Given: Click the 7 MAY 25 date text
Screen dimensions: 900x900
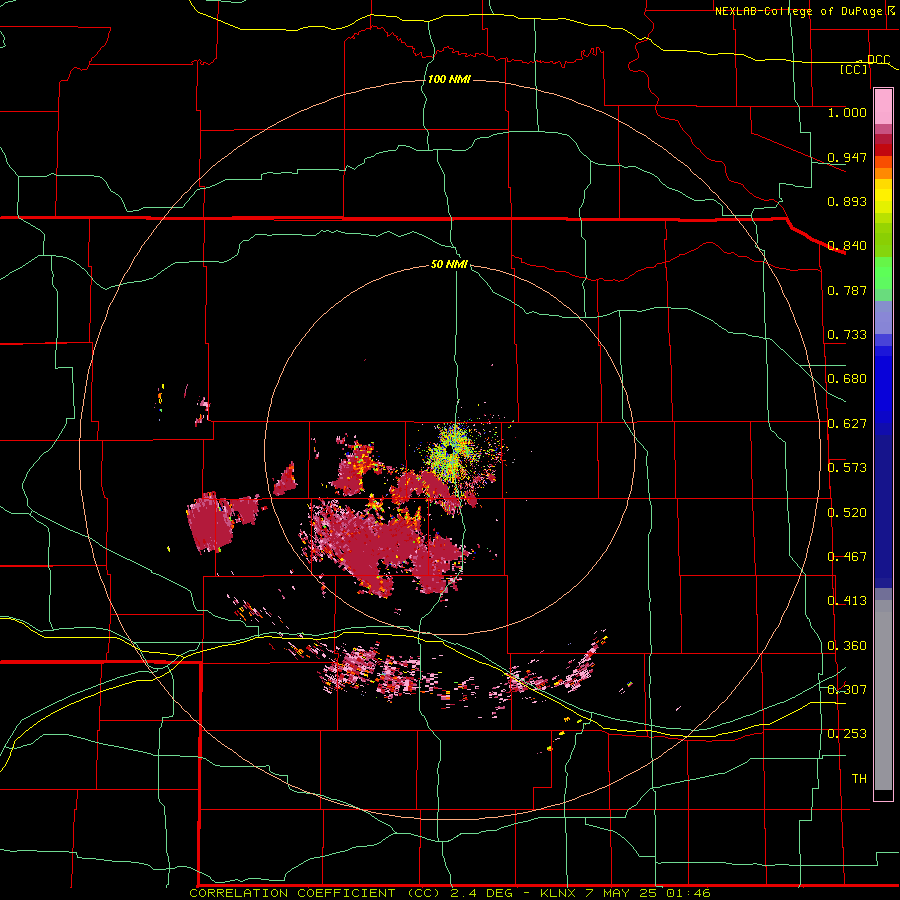Looking at the screenshot, I should pyautogui.click(x=622, y=893).
